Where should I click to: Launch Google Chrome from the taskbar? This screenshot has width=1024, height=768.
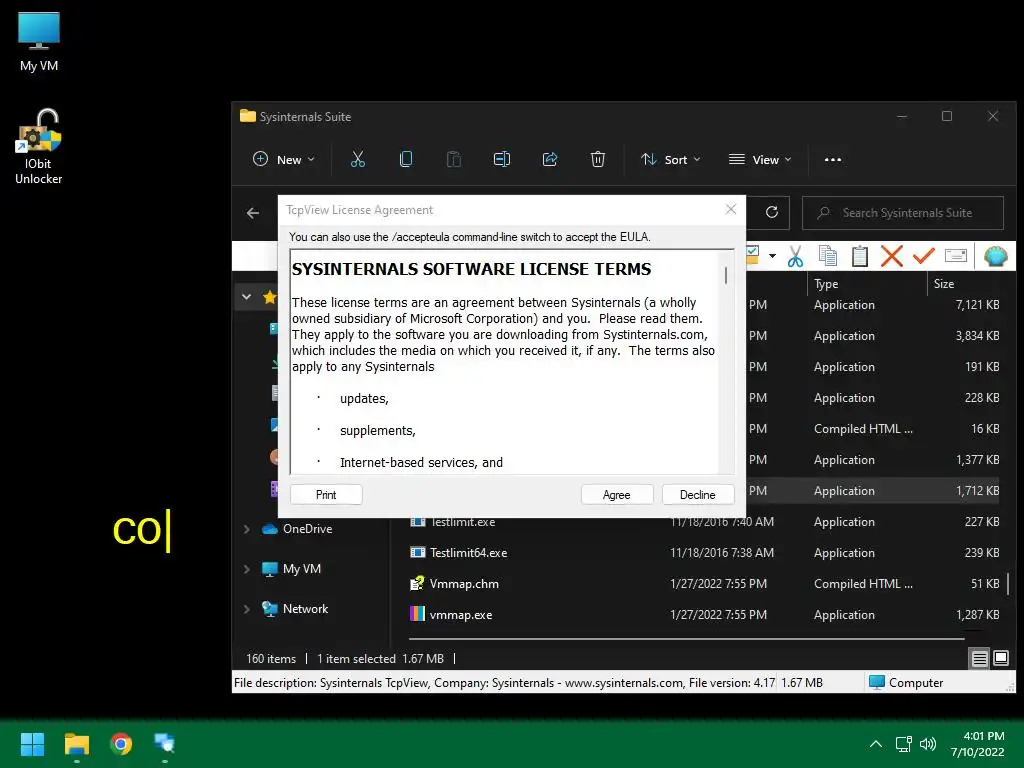(x=121, y=744)
